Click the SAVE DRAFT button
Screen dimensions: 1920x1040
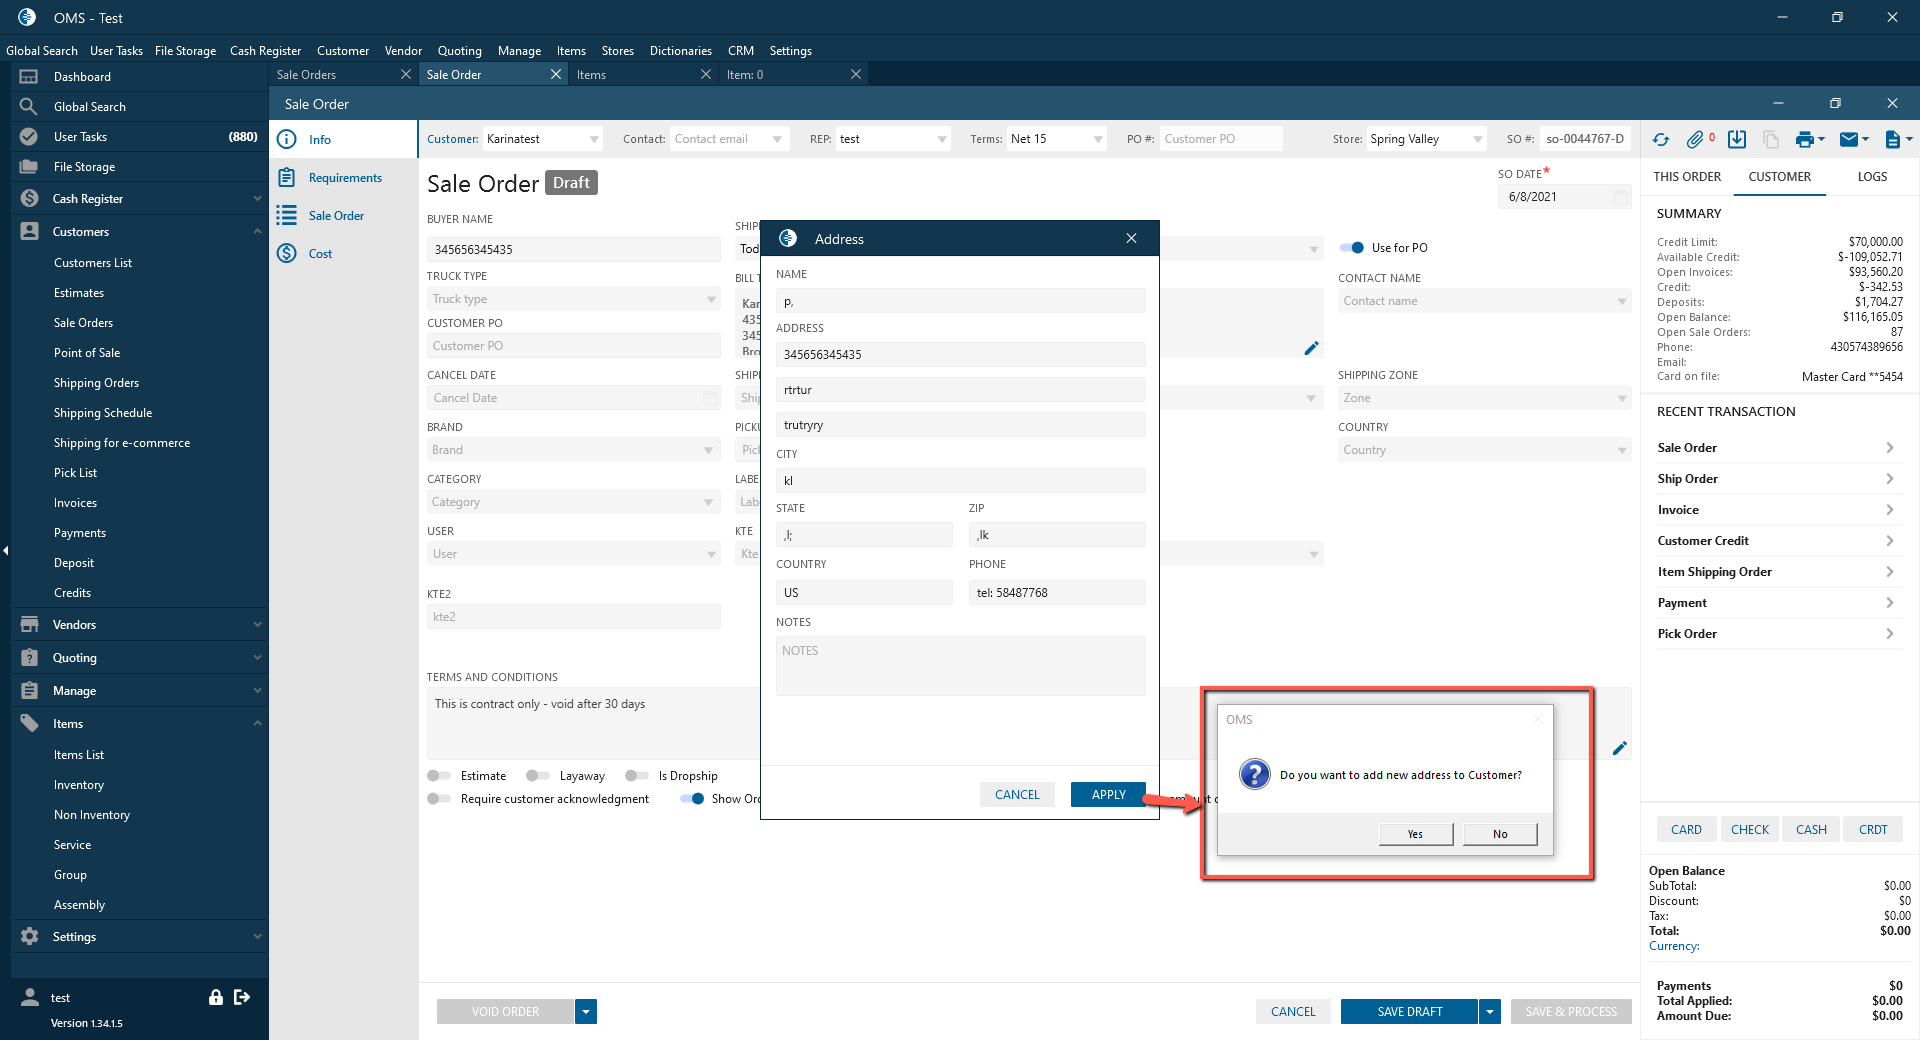tap(1409, 1012)
